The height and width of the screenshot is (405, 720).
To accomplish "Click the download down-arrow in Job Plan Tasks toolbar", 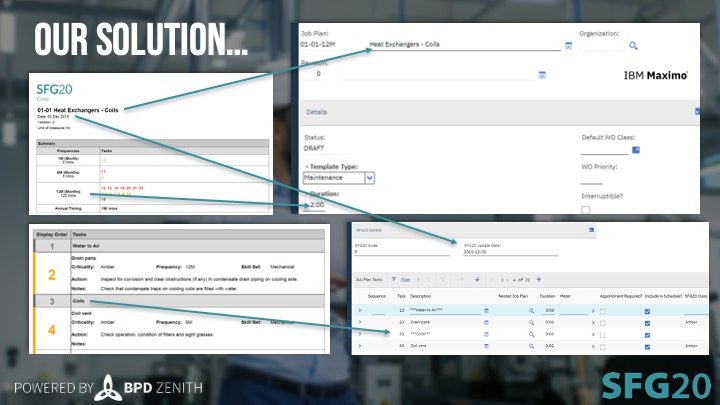I will click(x=477, y=279).
